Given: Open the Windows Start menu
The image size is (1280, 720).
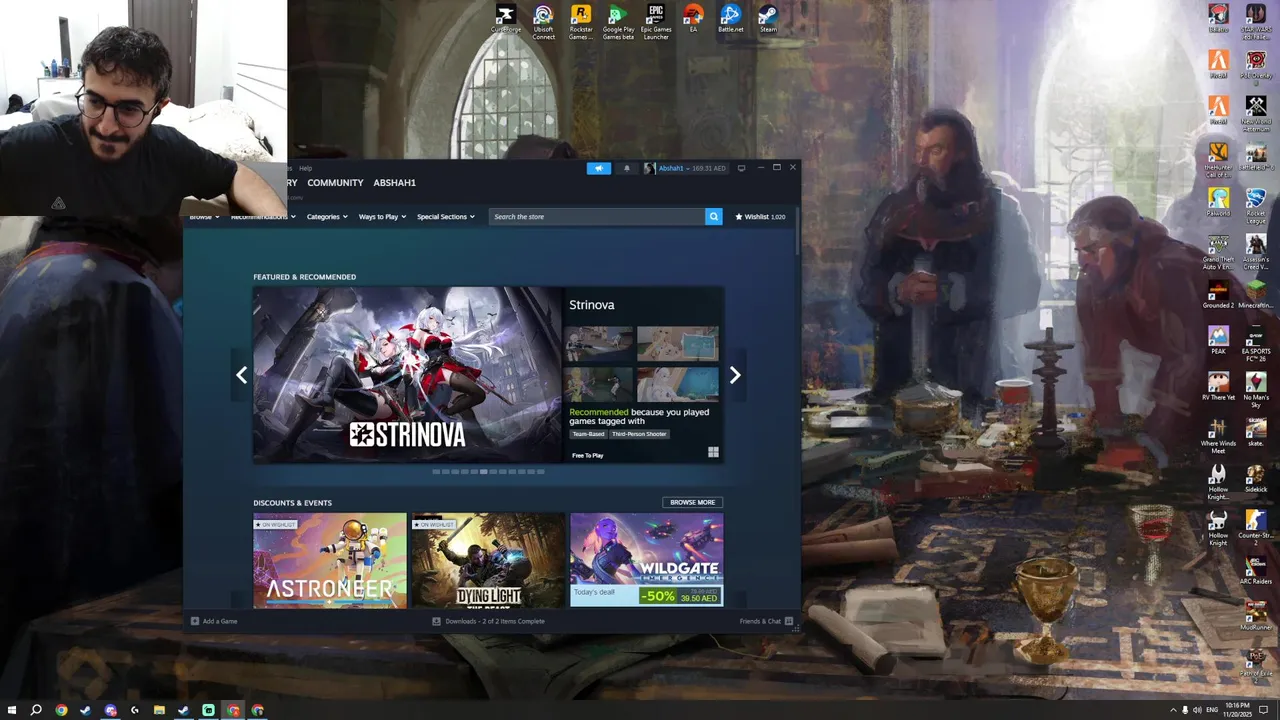Looking at the screenshot, I should click(12, 710).
